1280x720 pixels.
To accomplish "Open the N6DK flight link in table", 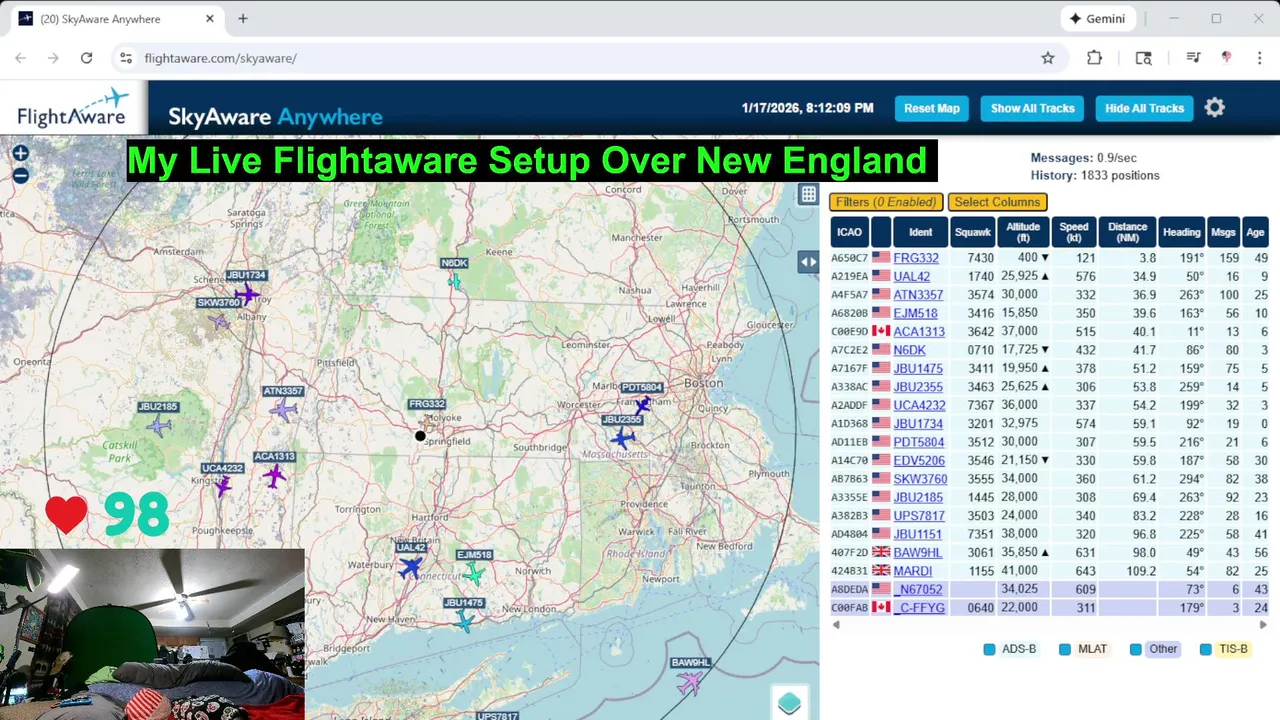I will 909,350.
